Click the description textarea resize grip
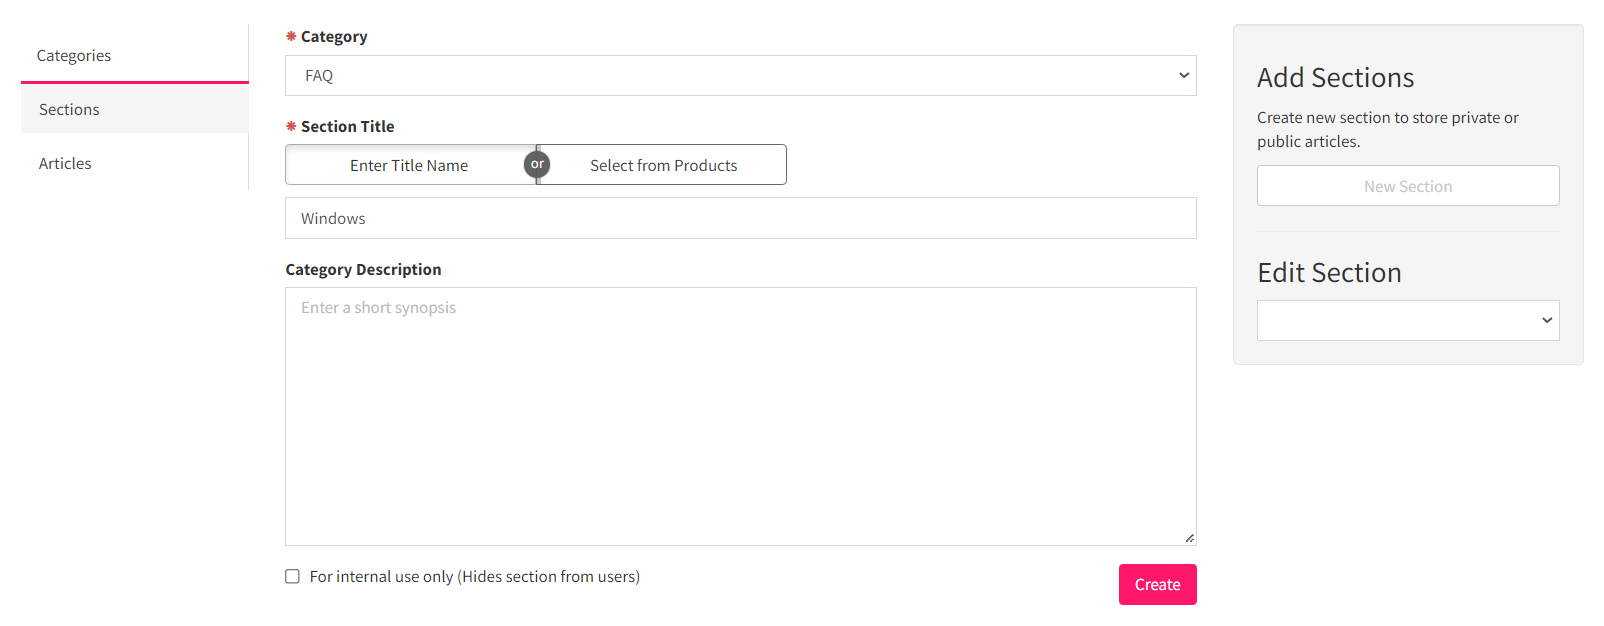 [x=1189, y=538]
